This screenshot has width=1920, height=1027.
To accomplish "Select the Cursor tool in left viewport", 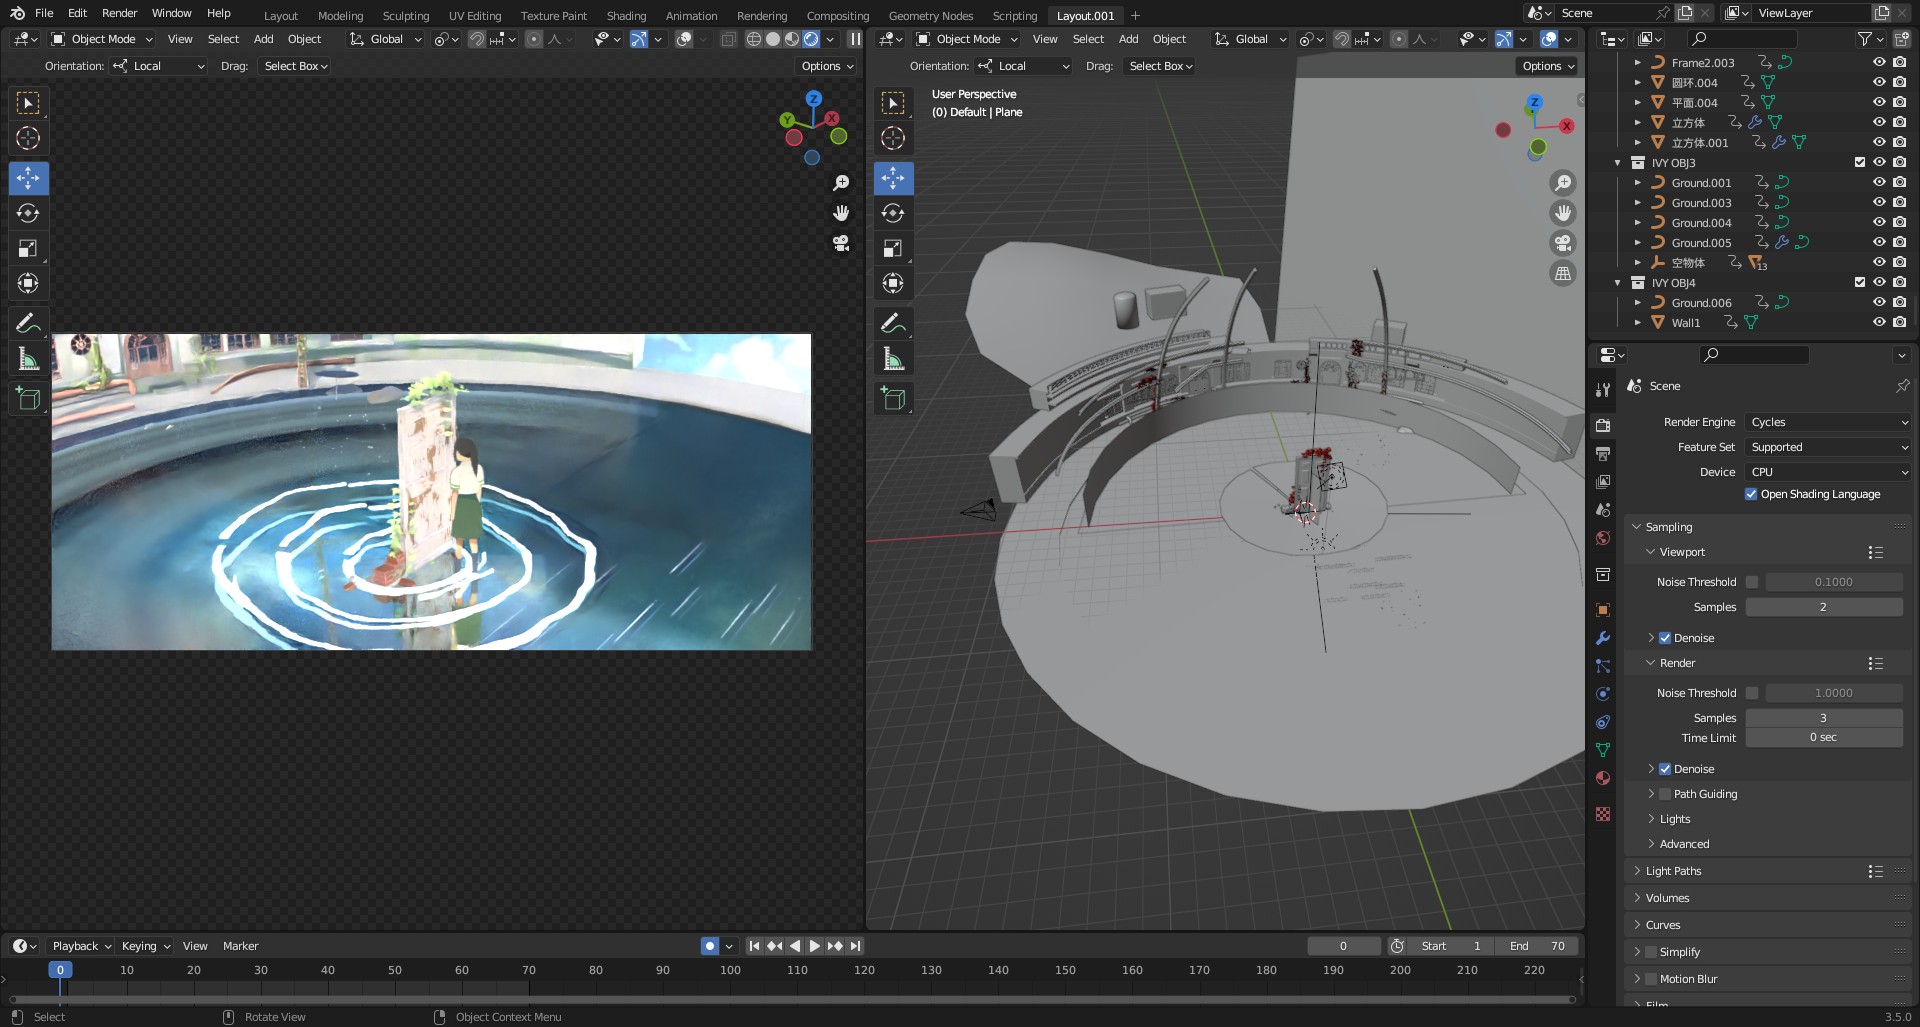I will point(28,138).
